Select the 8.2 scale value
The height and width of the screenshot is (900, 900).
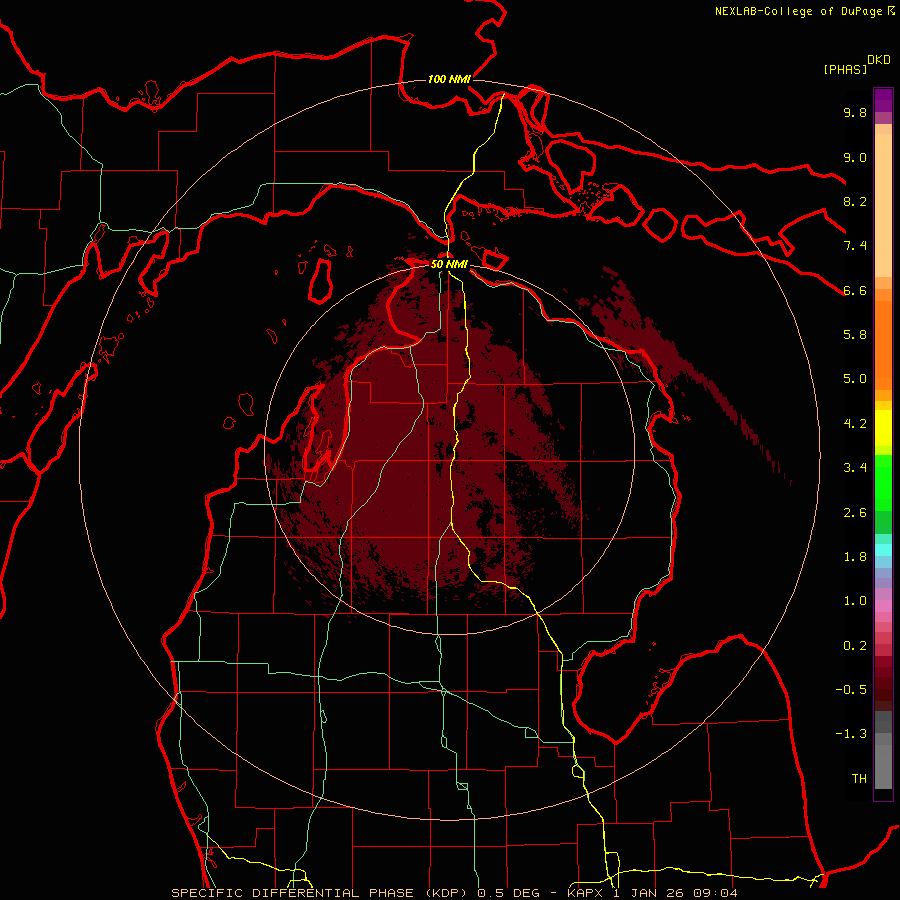[855, 201]
